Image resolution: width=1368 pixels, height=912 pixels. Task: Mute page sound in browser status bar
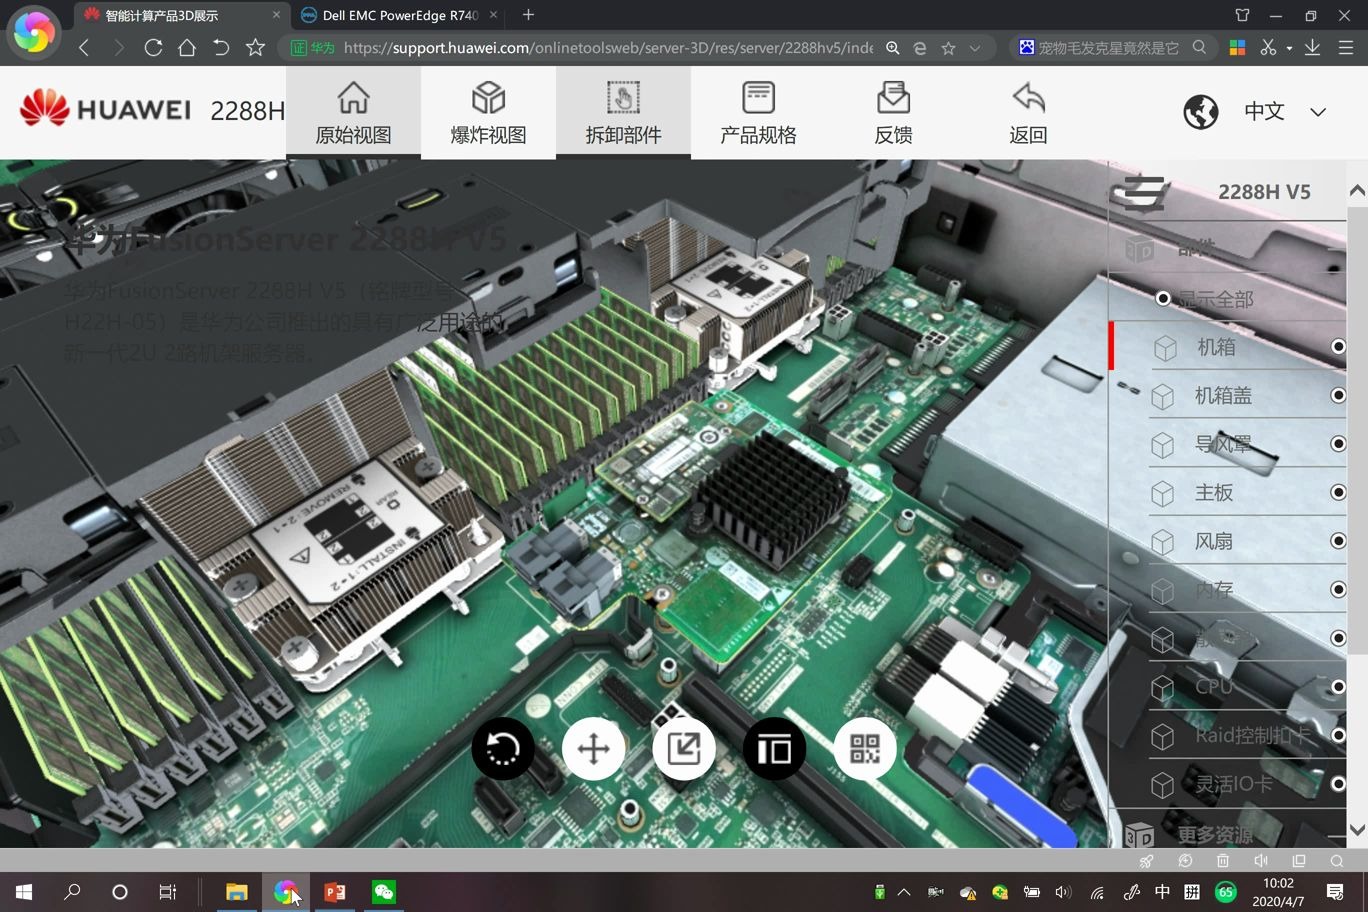pyautogui.click(x=1261, y=860)
